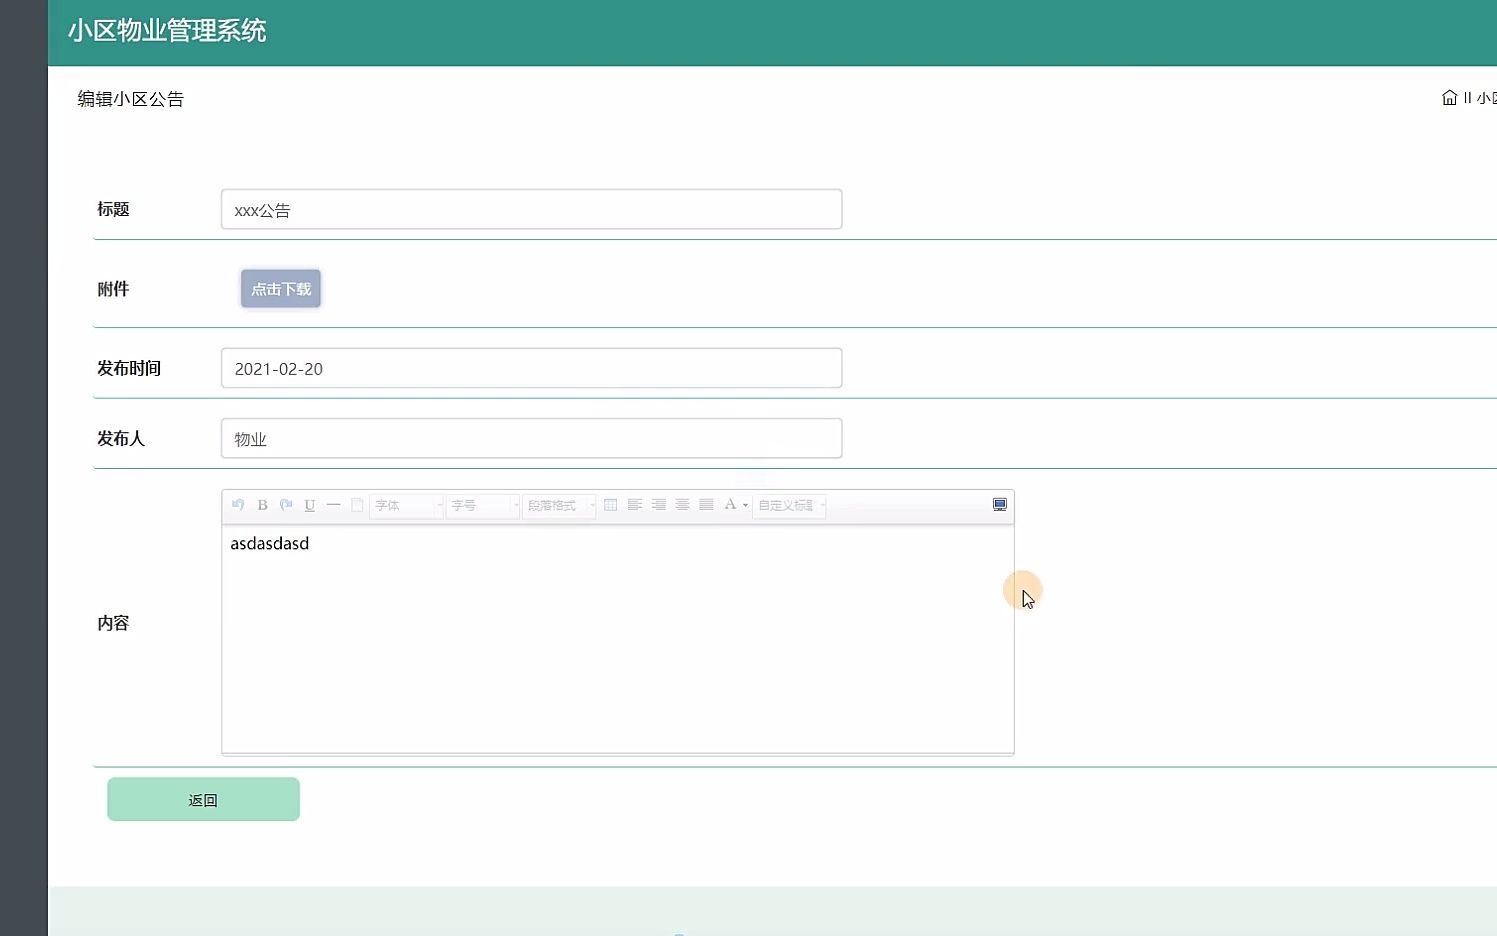Align text left in editor
The width and height of the screenshot is (1497, 936).
tap(634, 505)
